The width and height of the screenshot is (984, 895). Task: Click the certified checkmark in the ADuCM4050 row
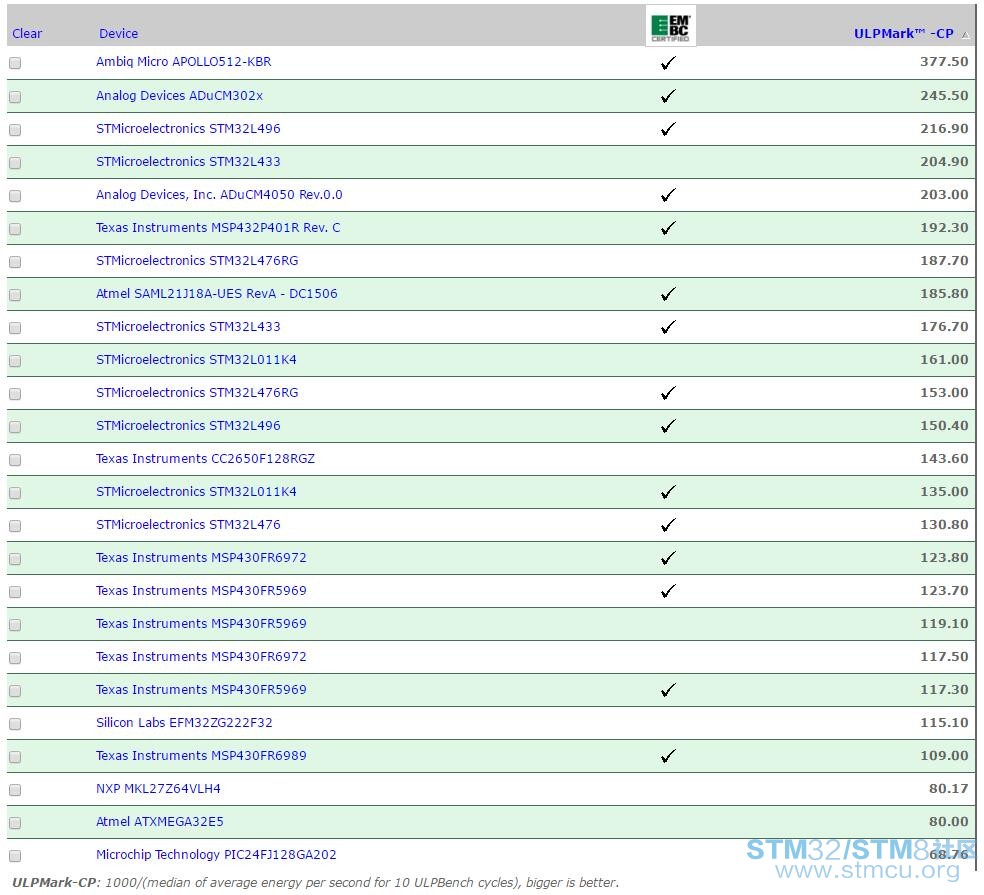pyautogui.click(x=668, y=195)
